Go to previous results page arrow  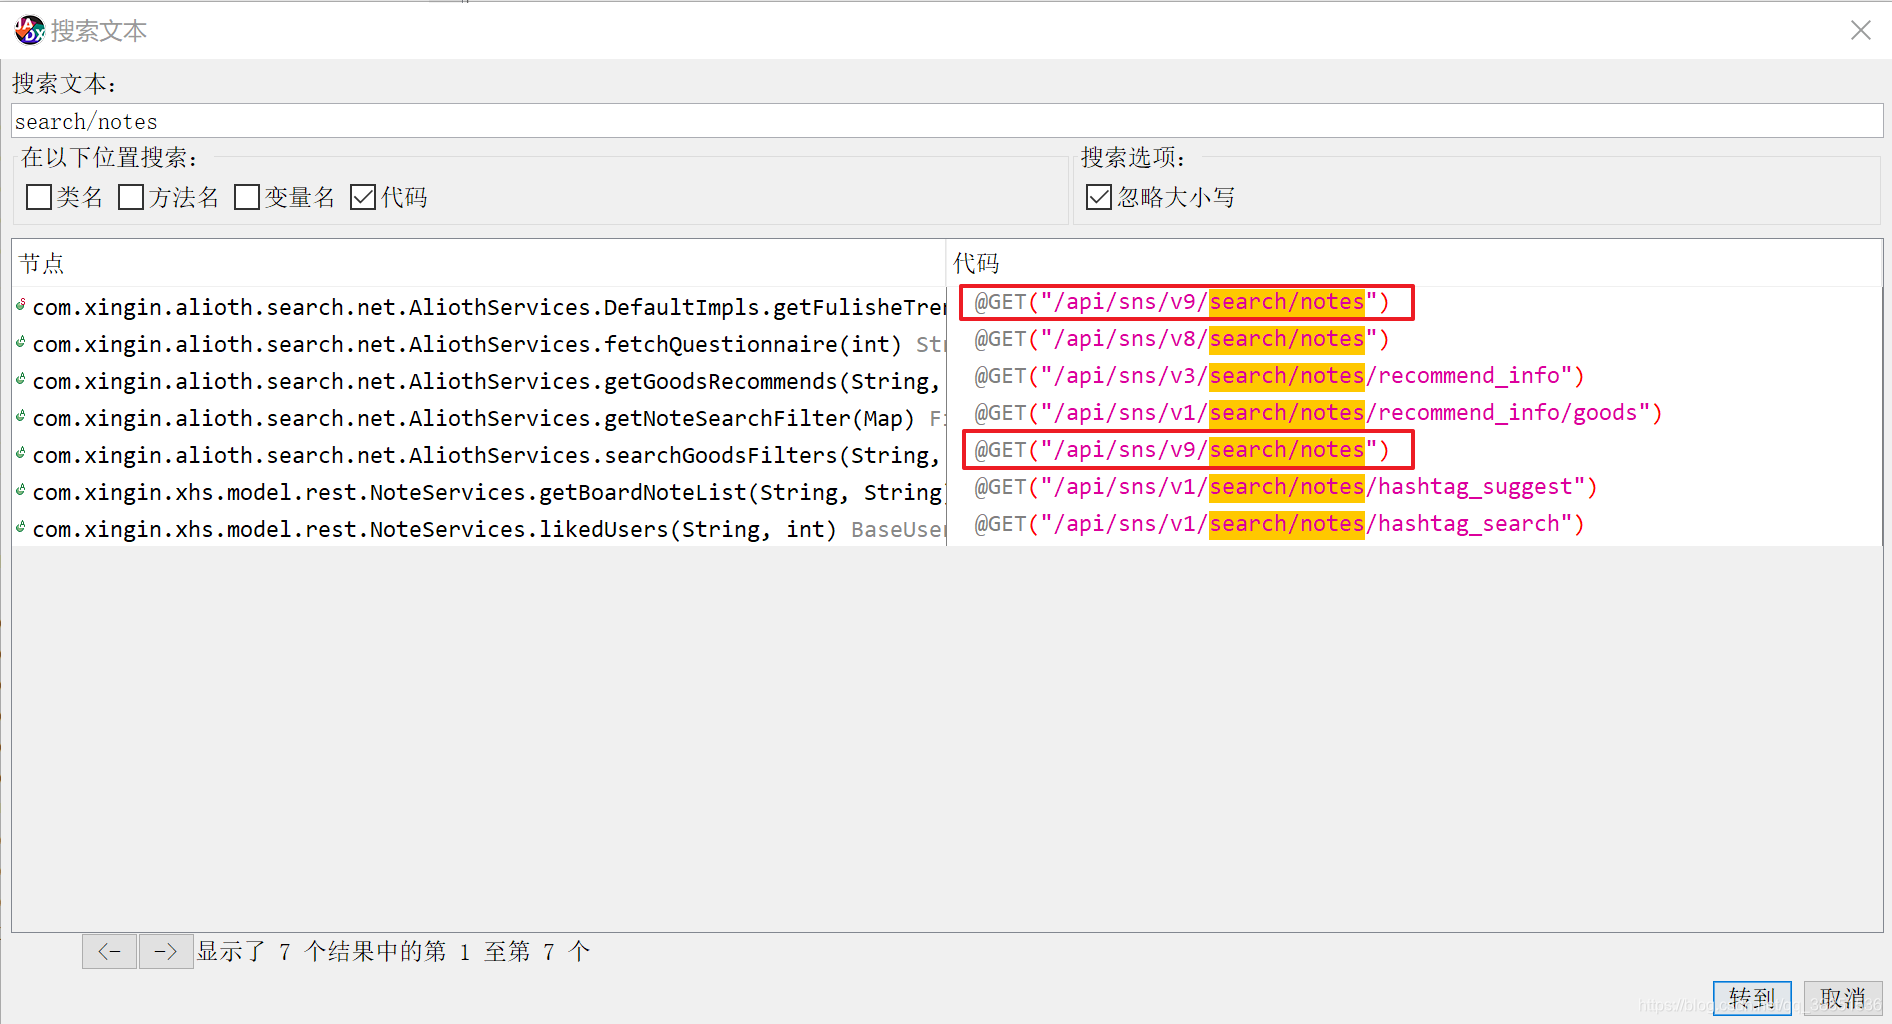coord(109,951)
